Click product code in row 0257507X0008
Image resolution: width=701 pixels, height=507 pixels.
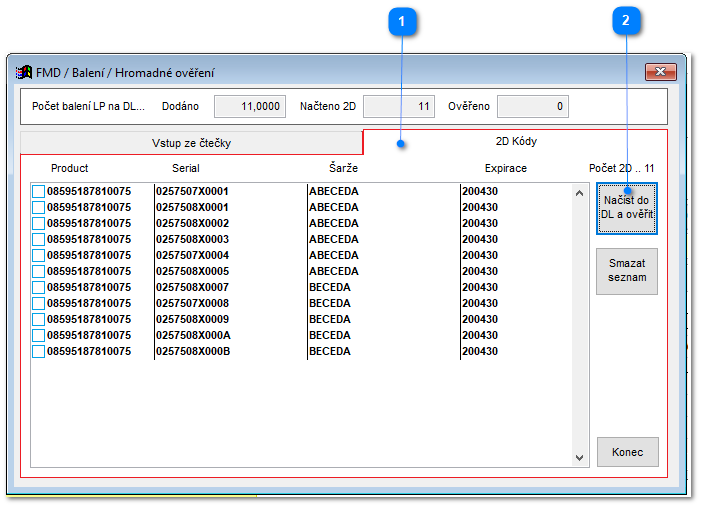pos(89,304)
